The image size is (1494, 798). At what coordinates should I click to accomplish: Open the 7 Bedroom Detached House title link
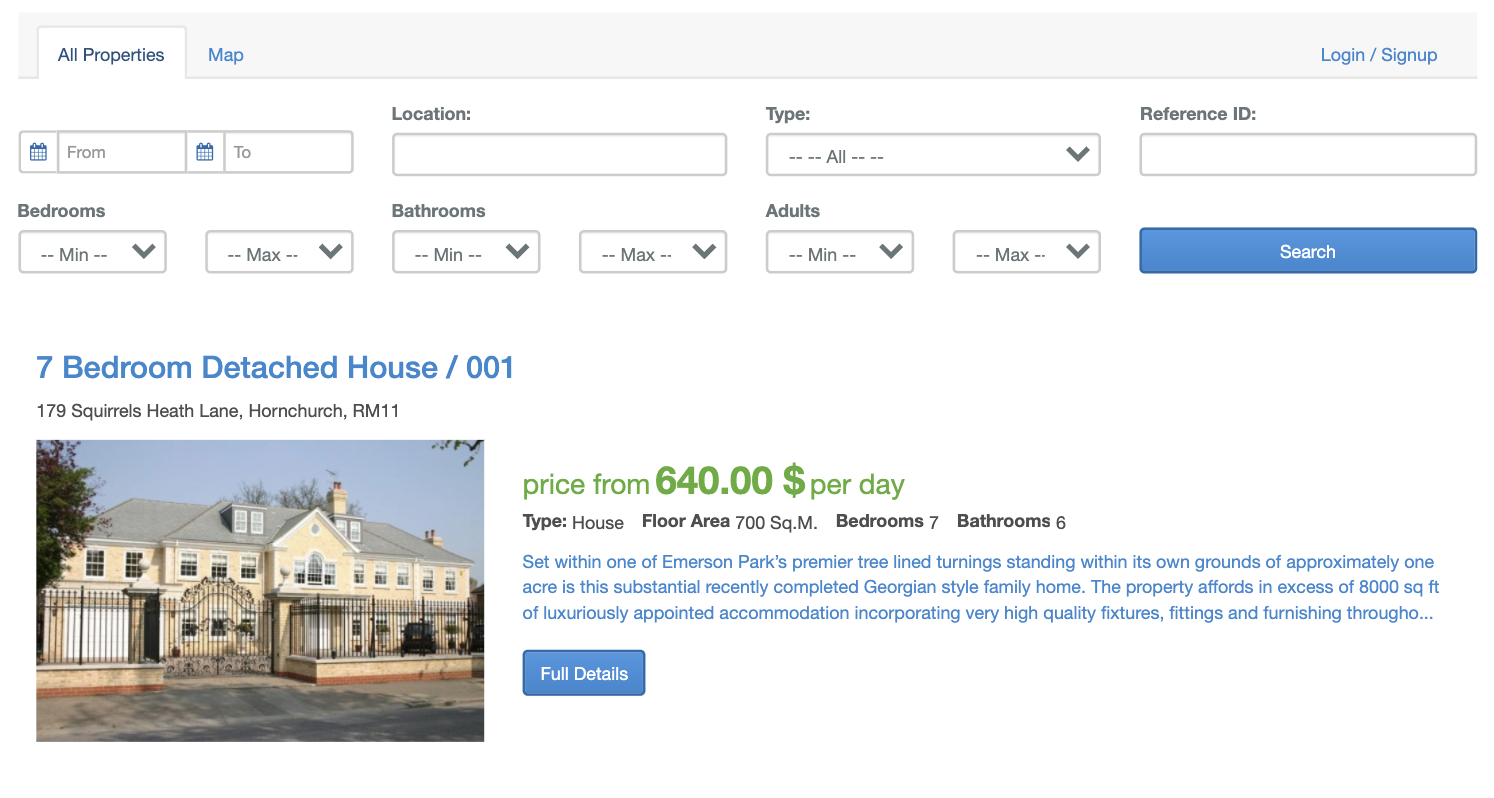(x=275, y=367)
